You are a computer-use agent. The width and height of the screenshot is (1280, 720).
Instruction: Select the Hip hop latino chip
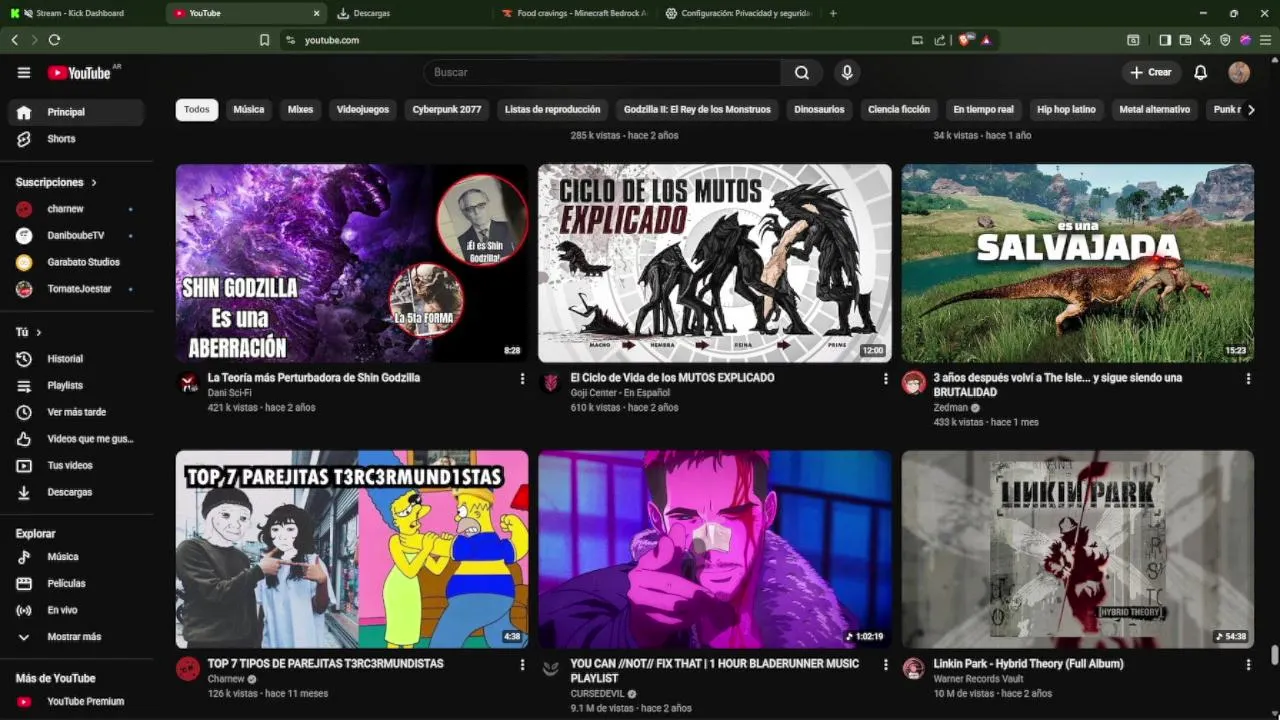coord(1066,110)
